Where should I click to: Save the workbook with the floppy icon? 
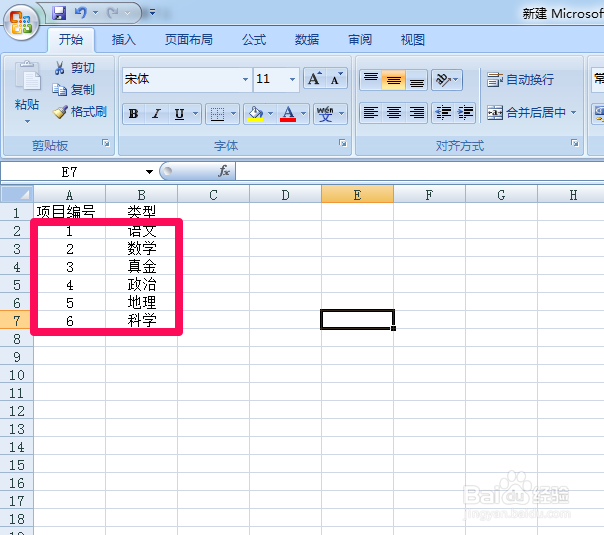(59, 13)
